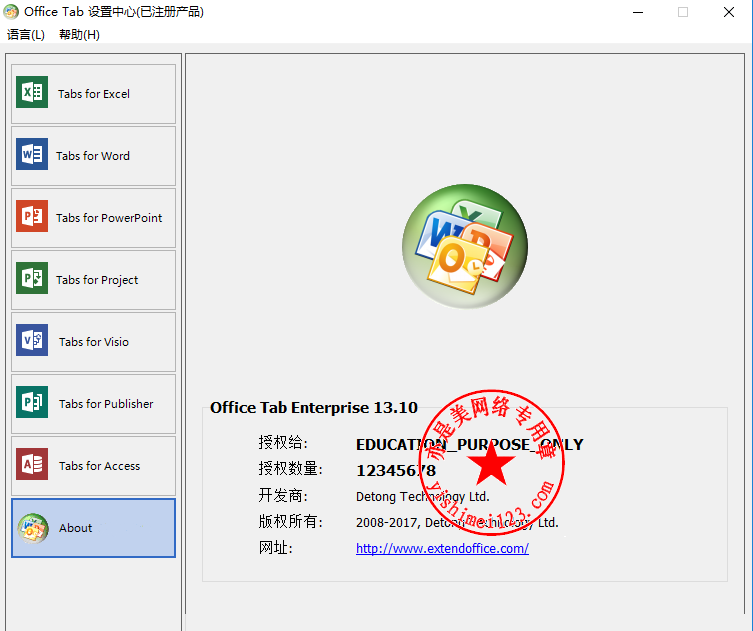Click the large Office Tab logo
This screenshot has height=631, width=753.
pyautogui.click(x=465, y=246)
